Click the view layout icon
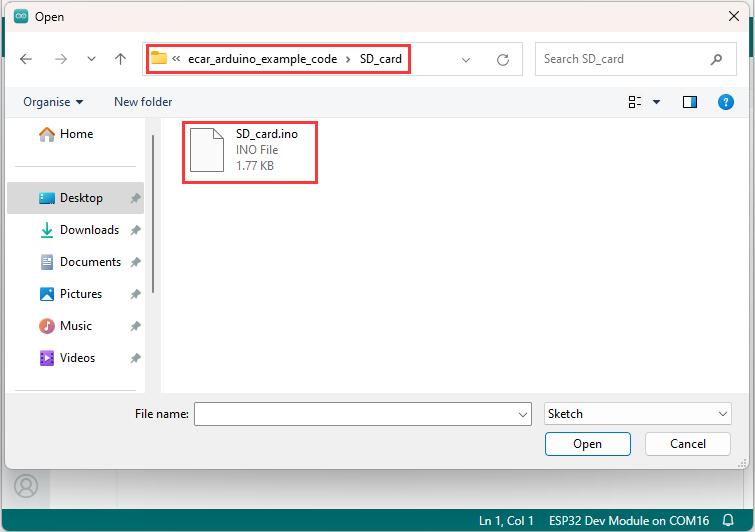 click(635, 102)
